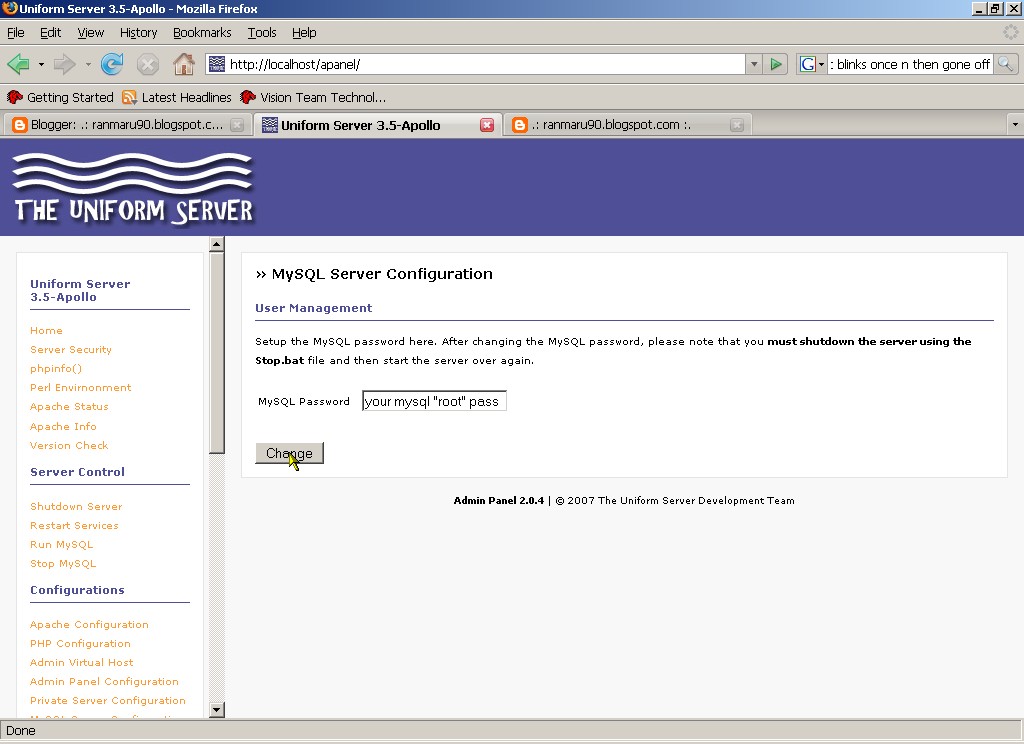Click the sidebar scrollbar thumb

[217, 353]
